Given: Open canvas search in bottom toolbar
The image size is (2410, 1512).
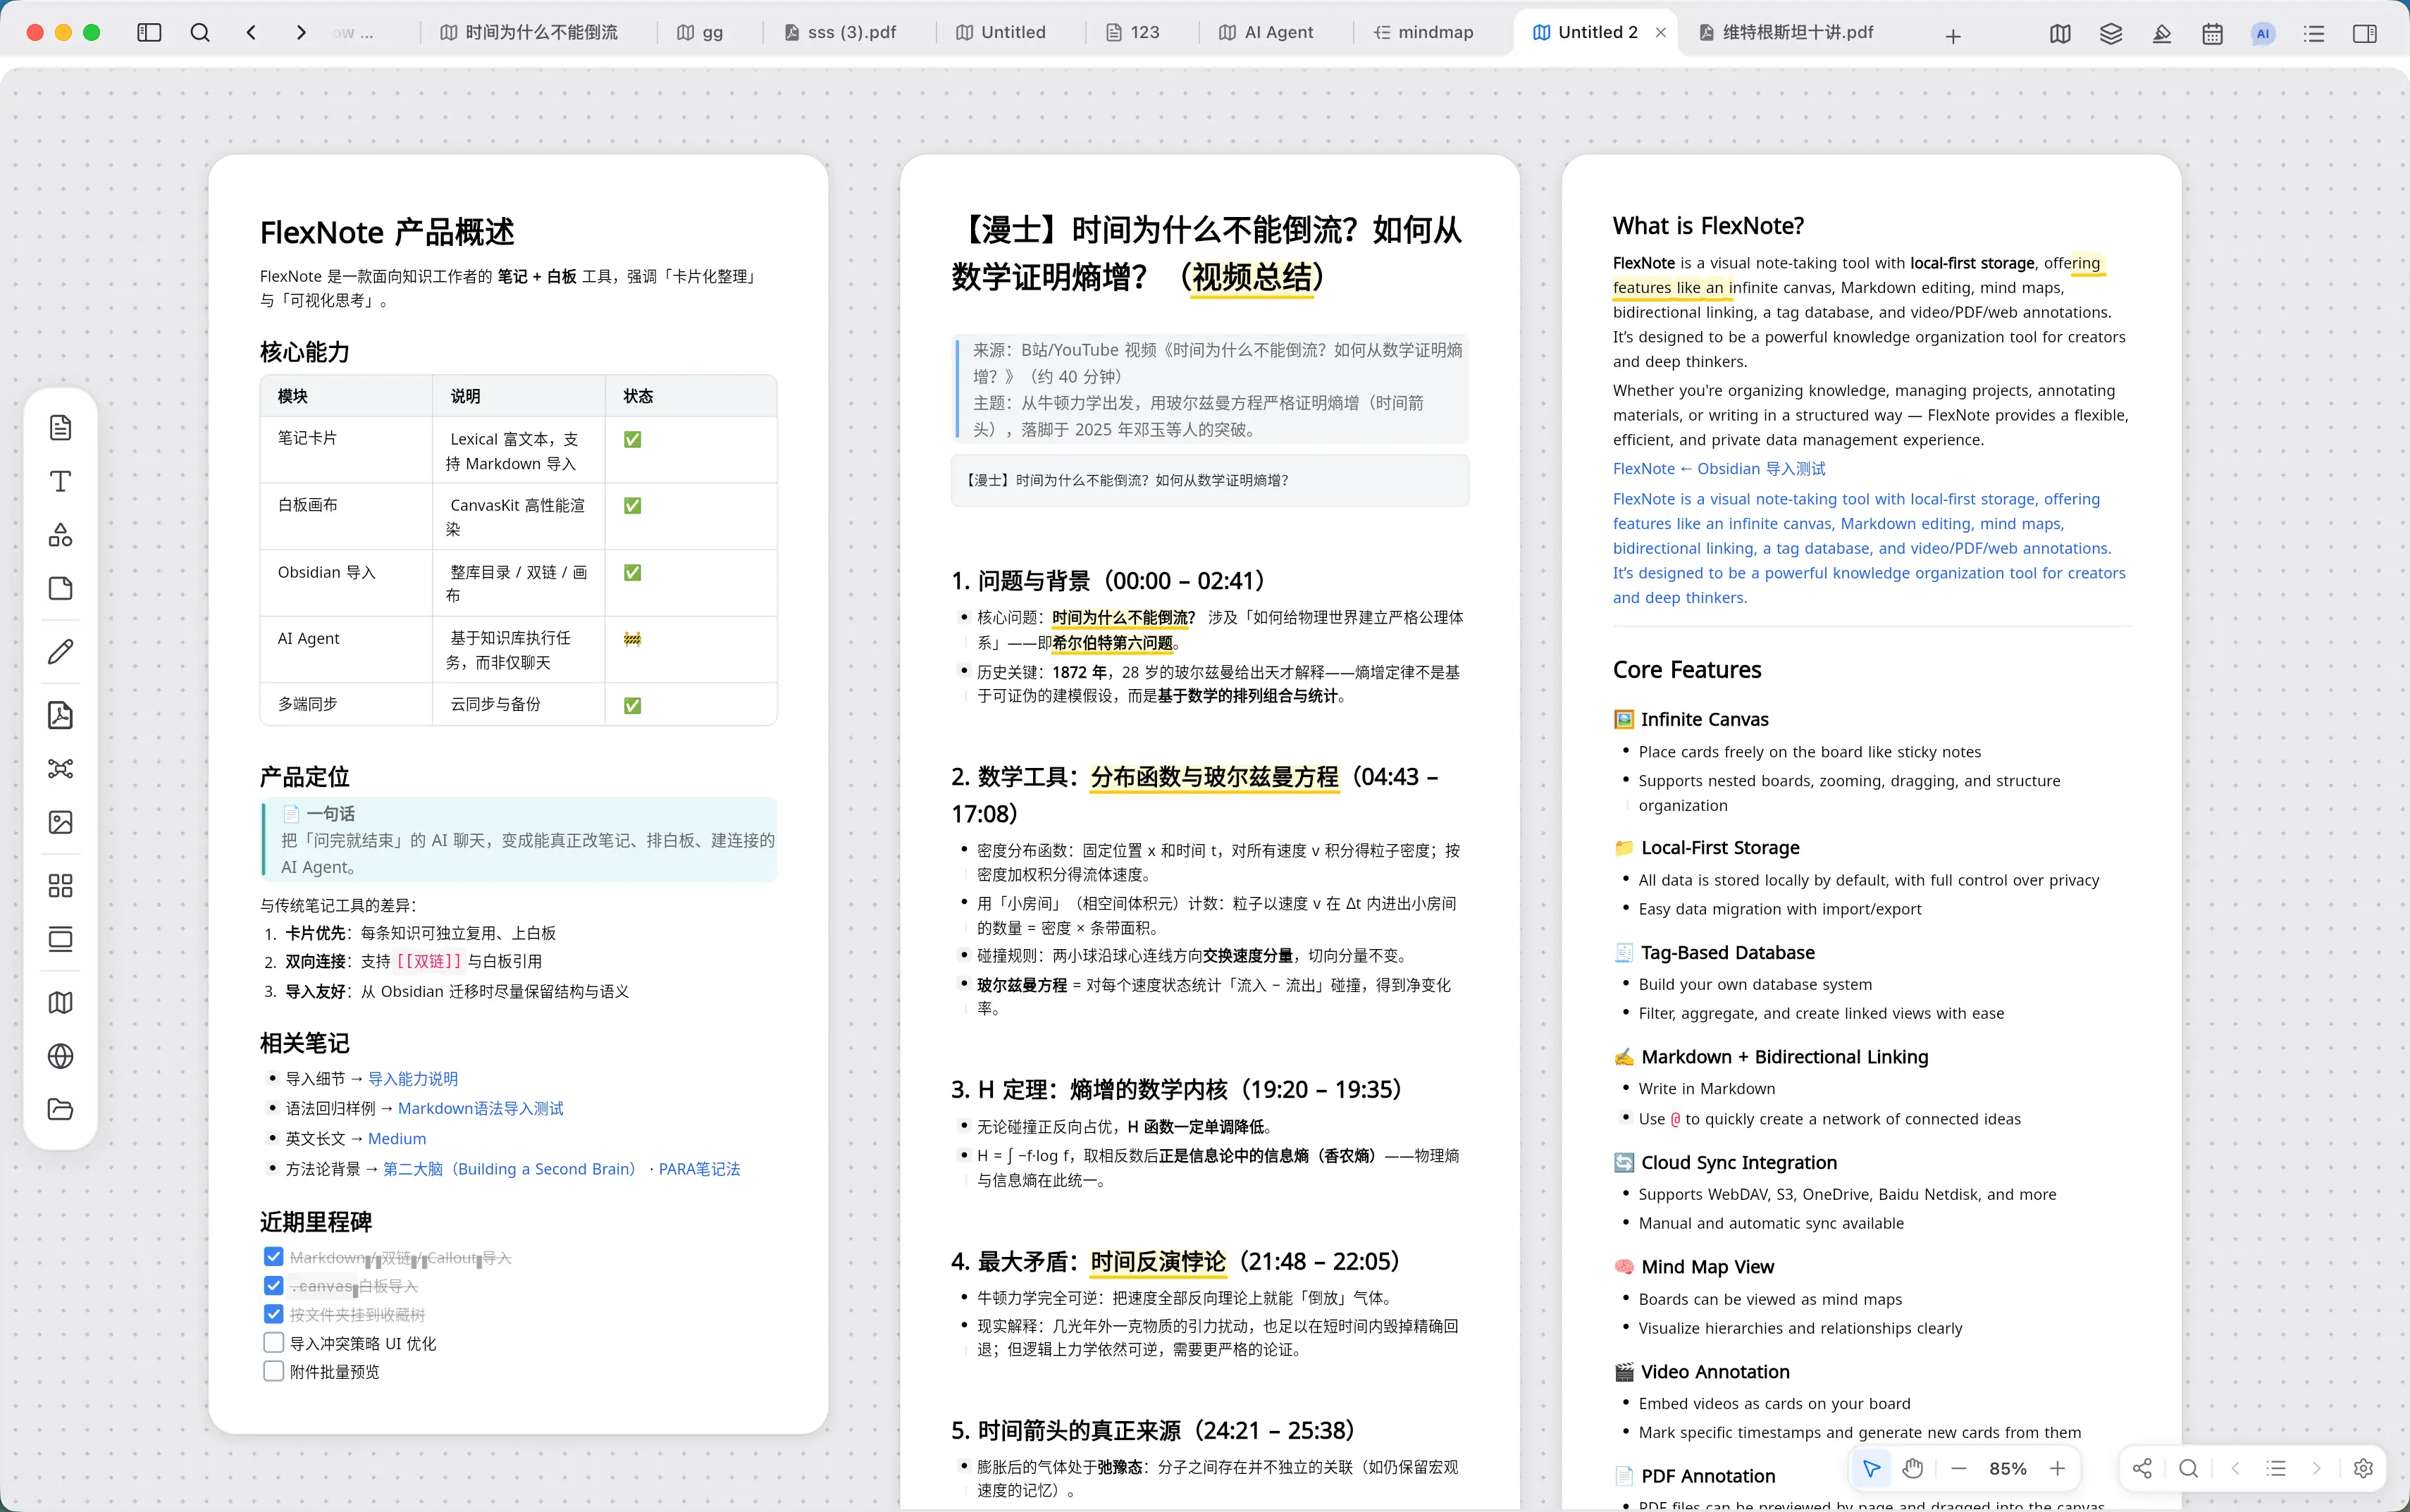Looking at the screenshot, I should (2189, 1468).
